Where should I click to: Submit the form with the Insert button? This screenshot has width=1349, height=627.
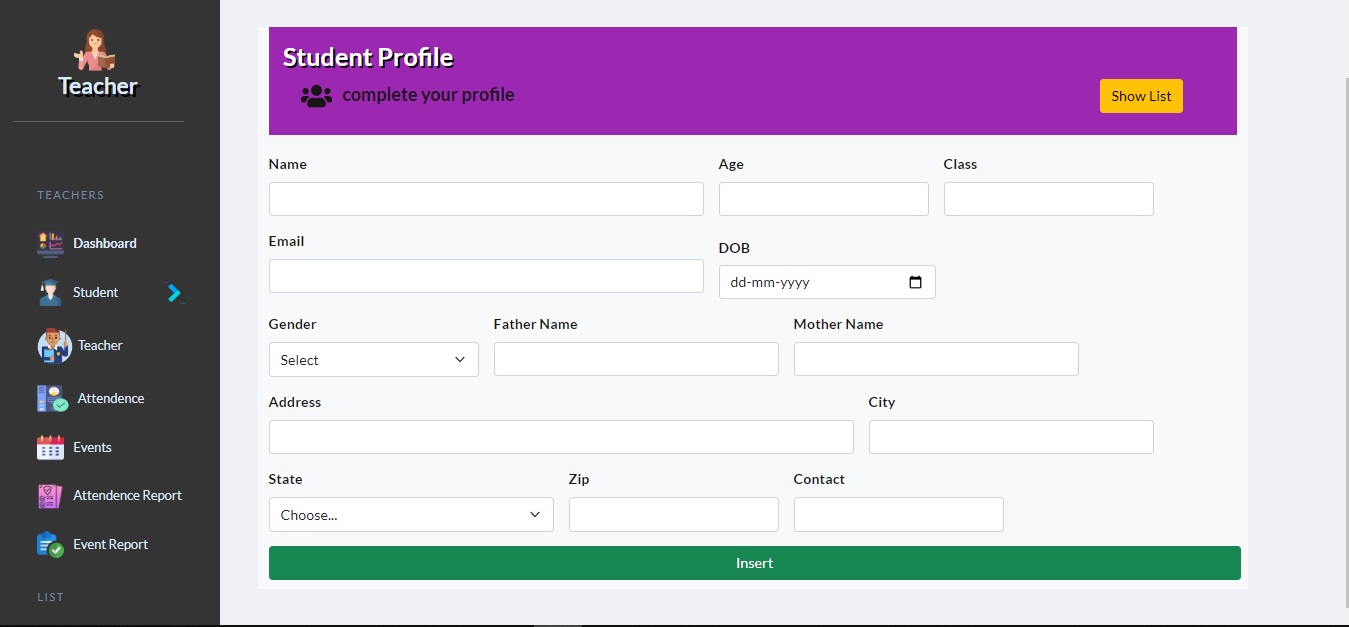[x=754, y=563]
